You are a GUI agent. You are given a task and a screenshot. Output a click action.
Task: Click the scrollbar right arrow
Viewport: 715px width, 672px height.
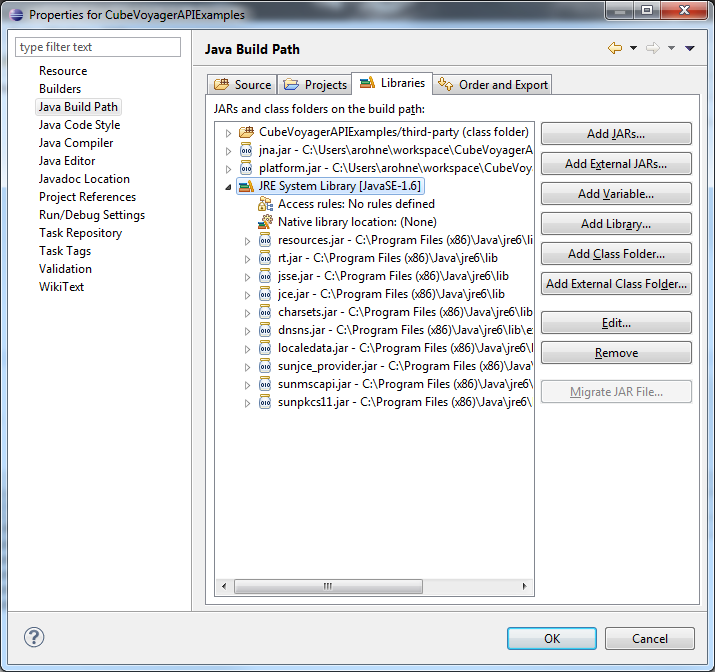click(524, 586)
